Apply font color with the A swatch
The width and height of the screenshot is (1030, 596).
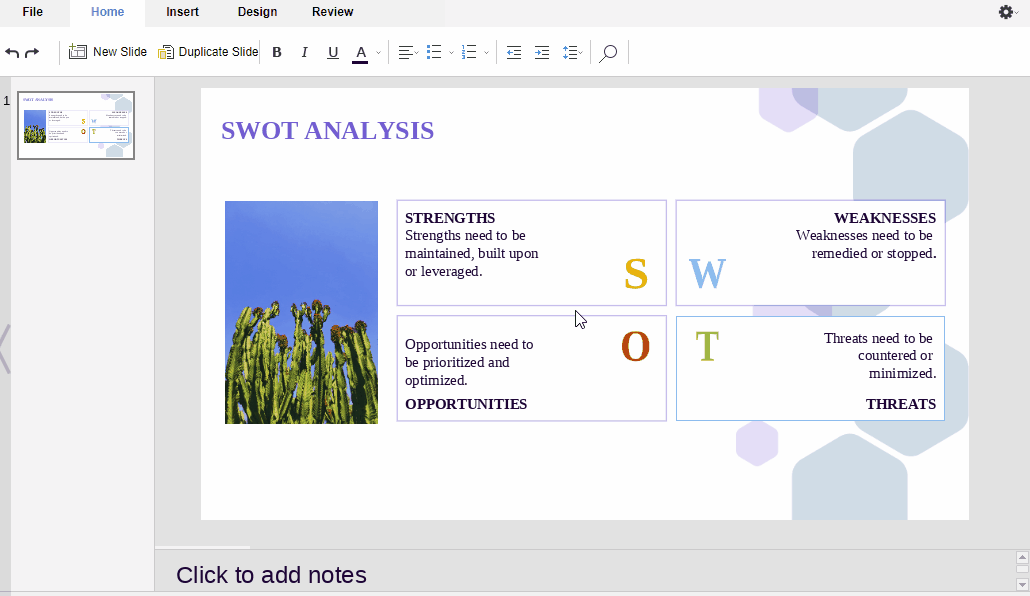point(360,53)
